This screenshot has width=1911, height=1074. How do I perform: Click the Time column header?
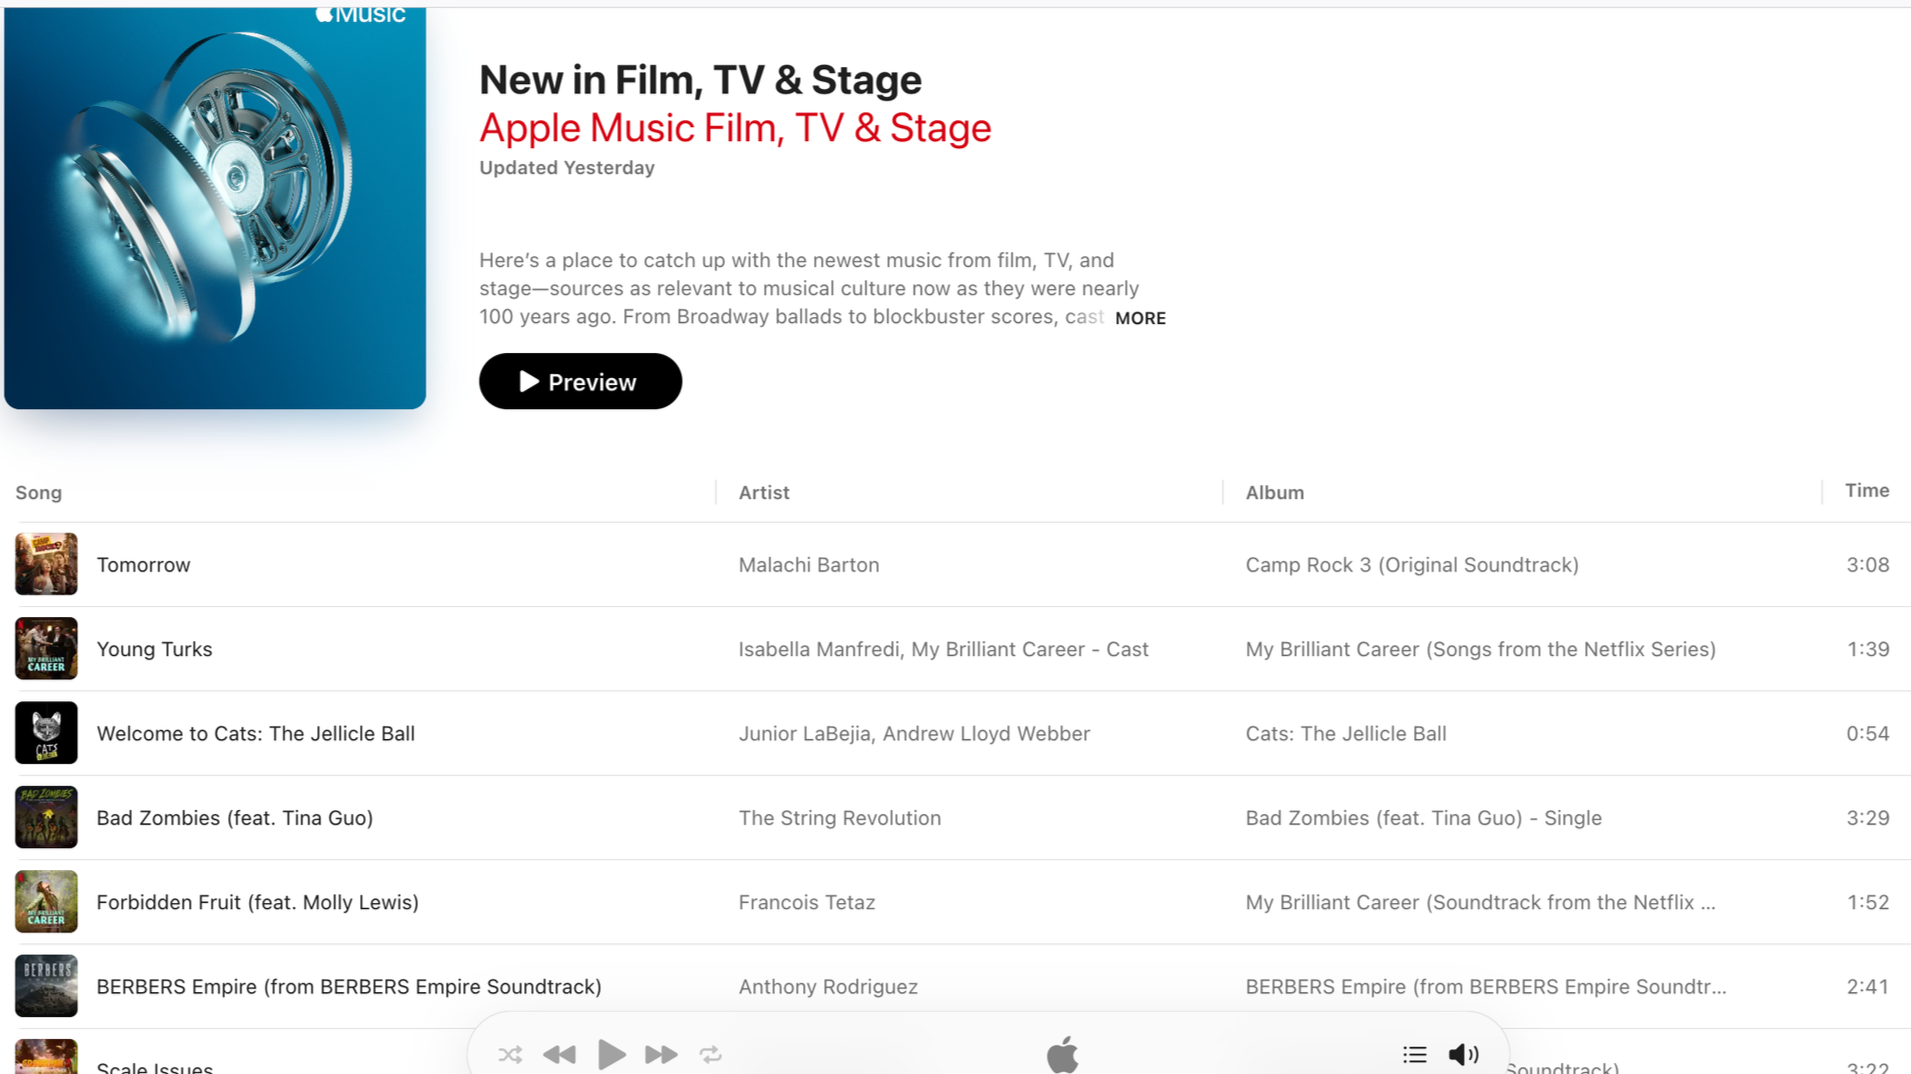coord(1867,491)
